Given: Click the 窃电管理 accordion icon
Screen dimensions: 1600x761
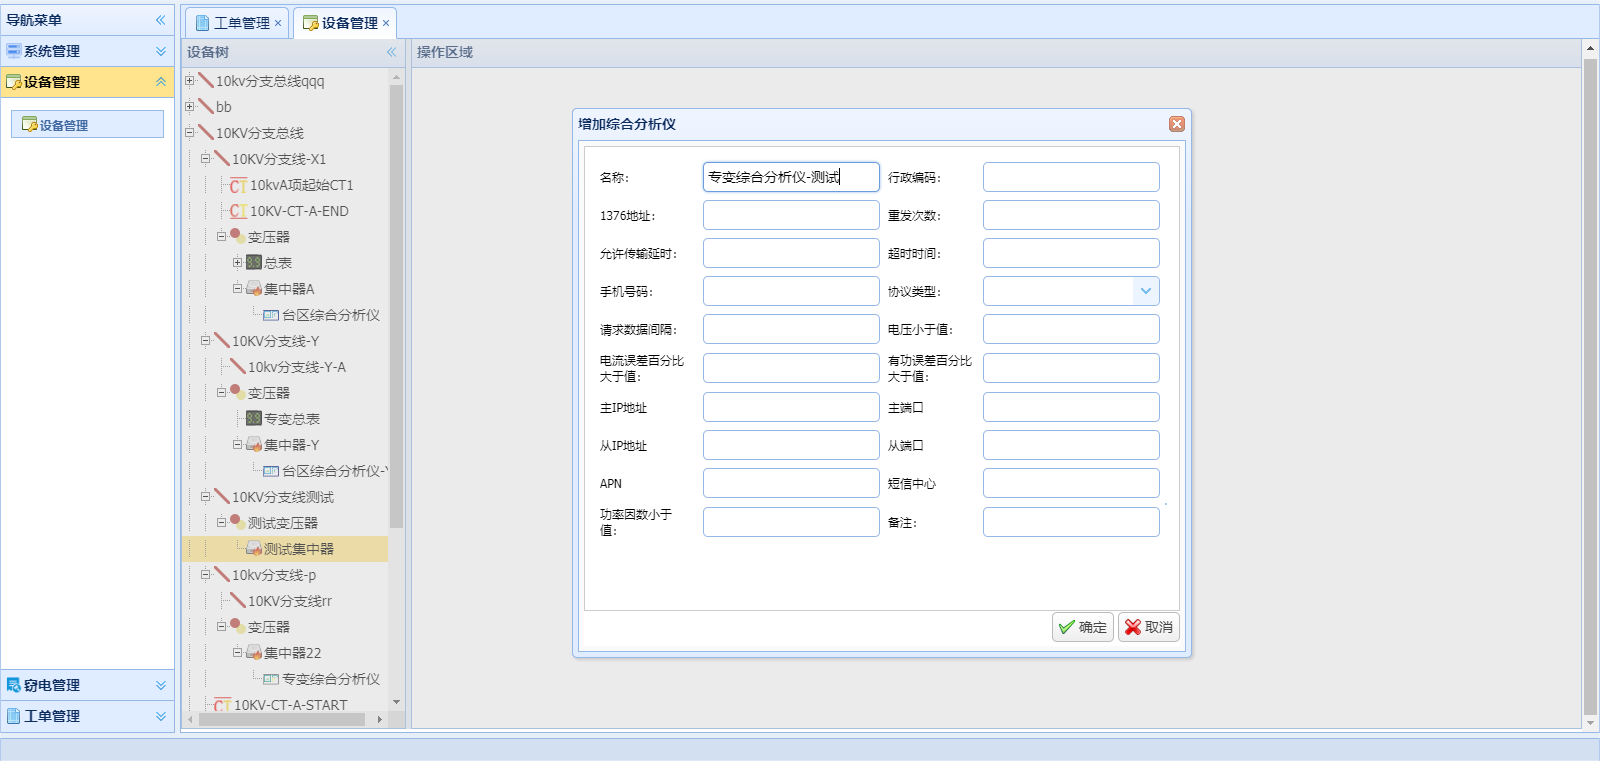Looking at the screenshot, I should coord(14,685).
